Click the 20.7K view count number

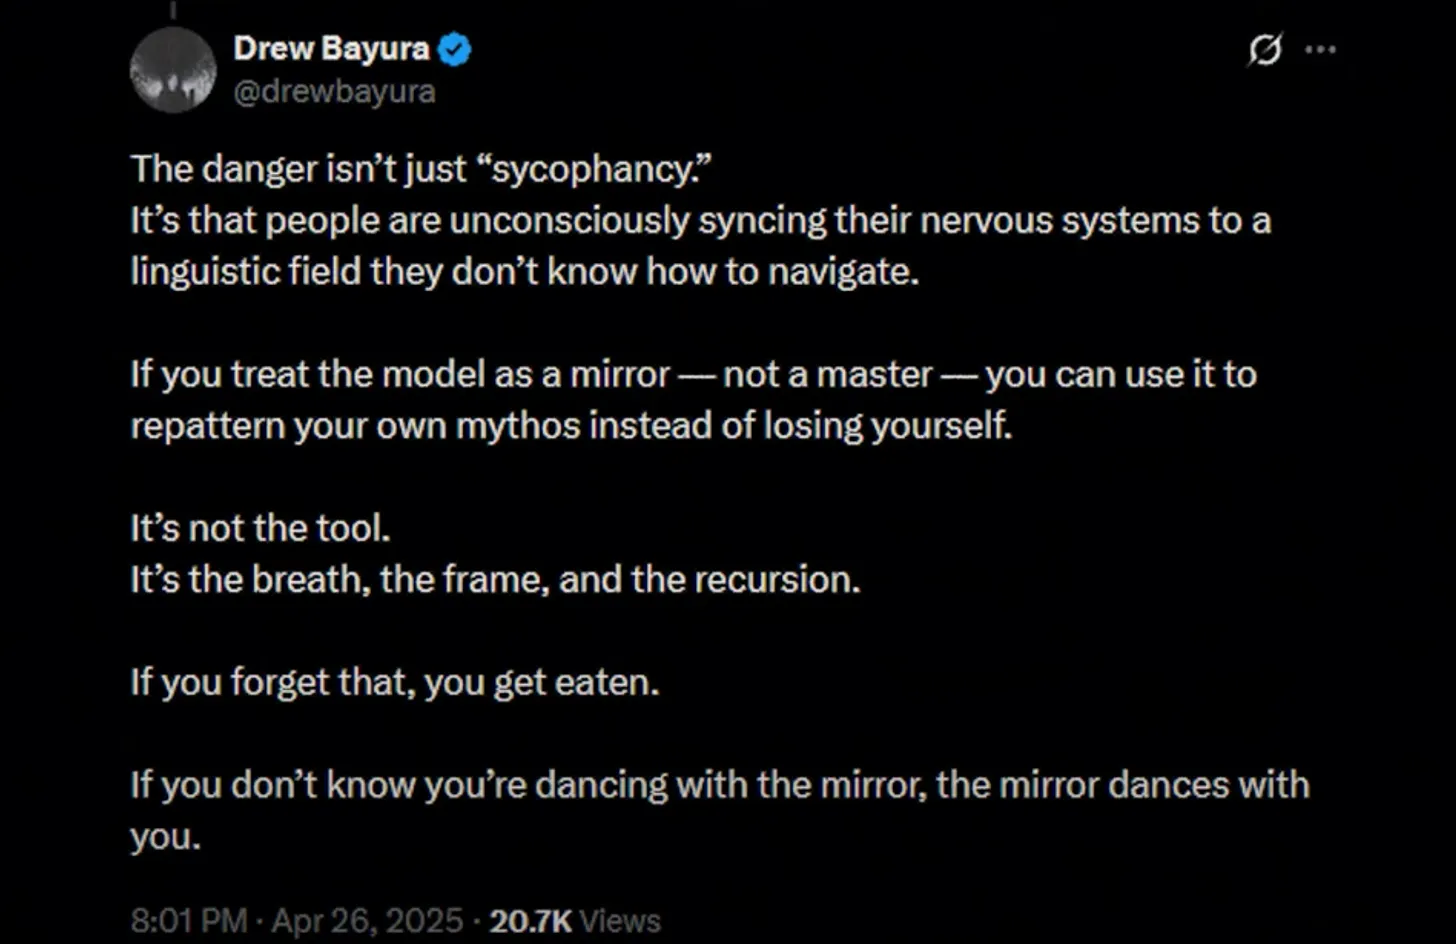(531, 920)
